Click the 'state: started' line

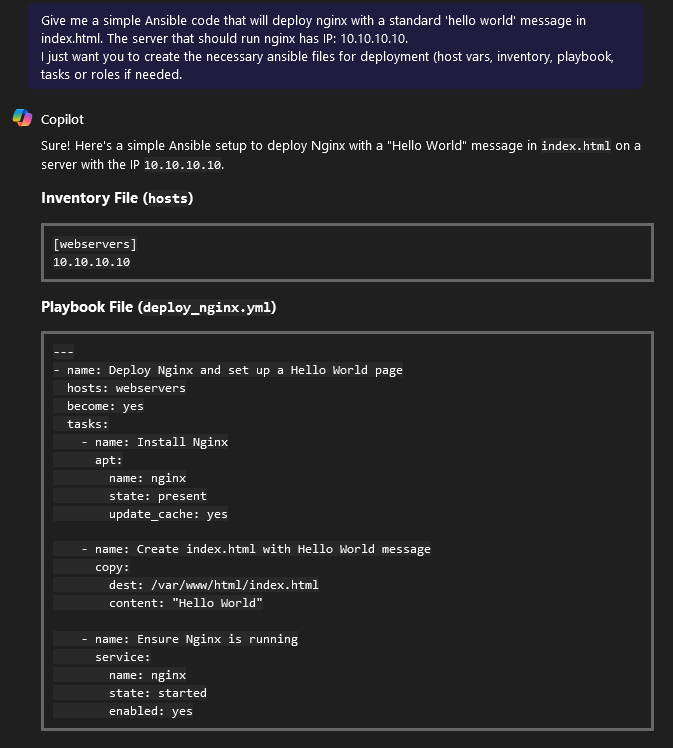(x=158, y=693)
